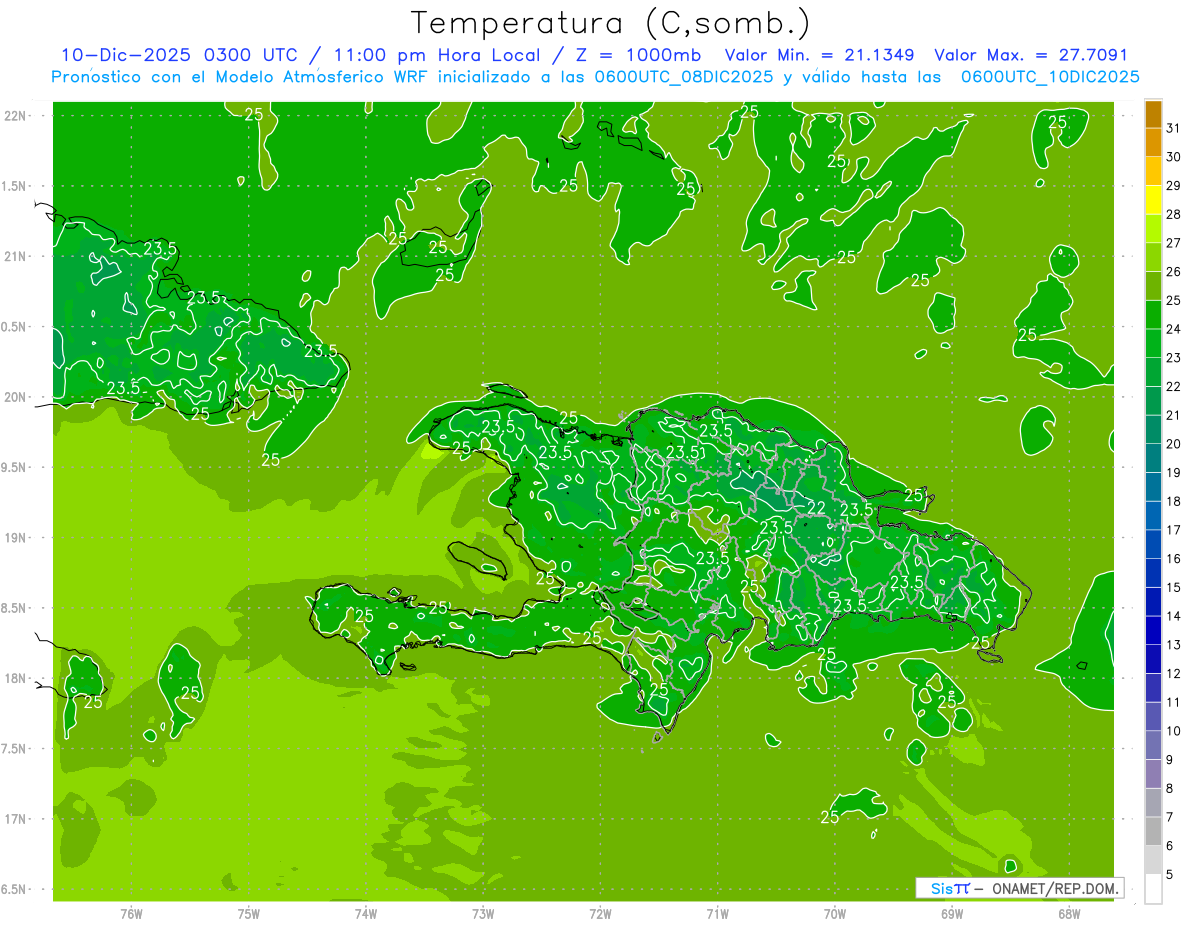The height and width of the screenshot is (927, 1200).
Task: Click color bar legend value "15"
Action: 1173,587
